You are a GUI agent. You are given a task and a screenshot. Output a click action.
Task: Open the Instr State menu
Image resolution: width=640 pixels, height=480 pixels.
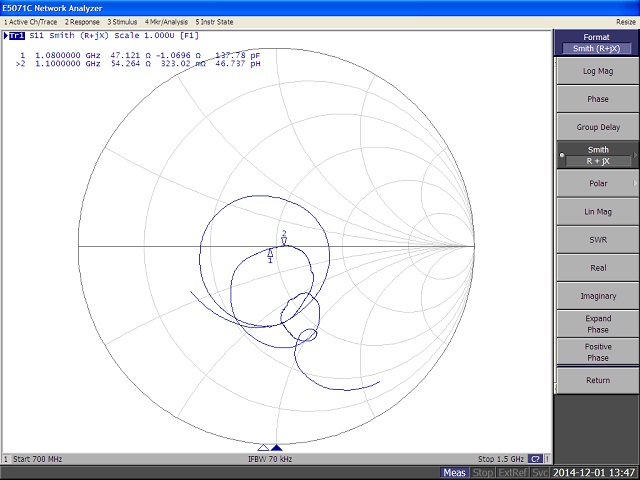click(x=214, y=22)
